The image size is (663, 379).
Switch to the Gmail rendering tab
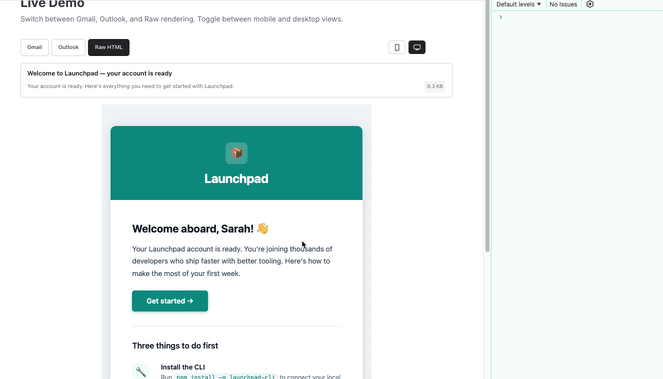tap(35, 47)
